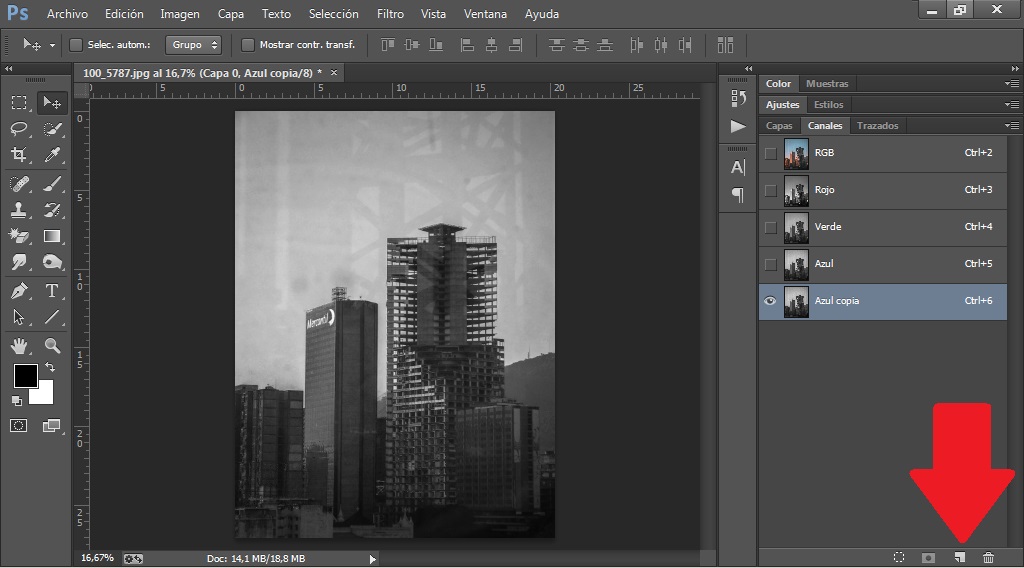Show the Rojo channel
Screen dimensions: 1024x568
[x=771, y=191]
